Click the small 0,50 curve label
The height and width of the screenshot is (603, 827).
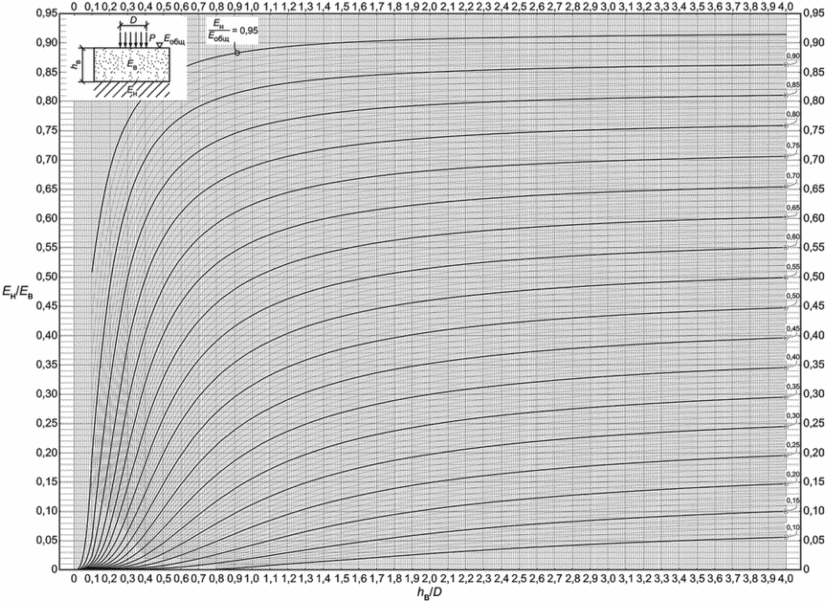pyautogui.click(x=793, y=296)
